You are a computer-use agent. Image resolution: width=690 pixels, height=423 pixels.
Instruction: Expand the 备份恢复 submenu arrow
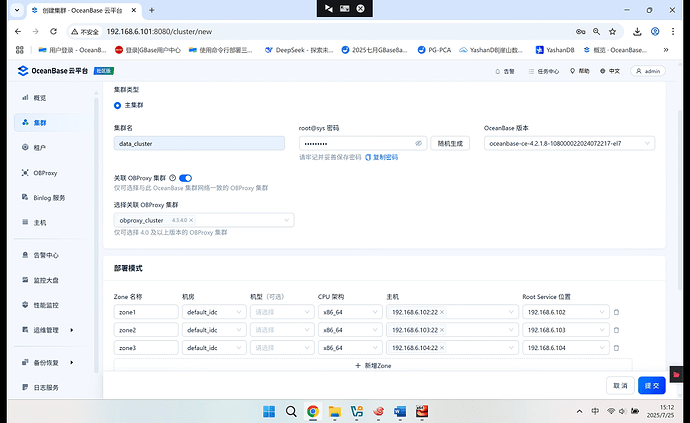click(72, 362)
